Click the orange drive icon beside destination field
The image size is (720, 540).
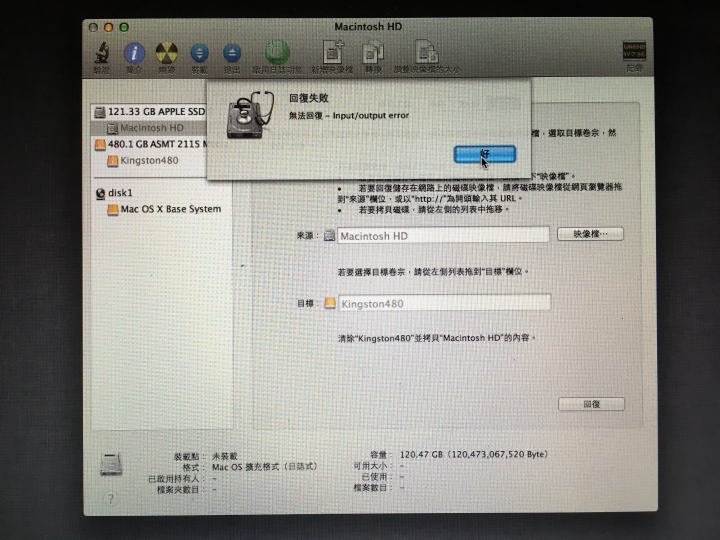(330, 303)
